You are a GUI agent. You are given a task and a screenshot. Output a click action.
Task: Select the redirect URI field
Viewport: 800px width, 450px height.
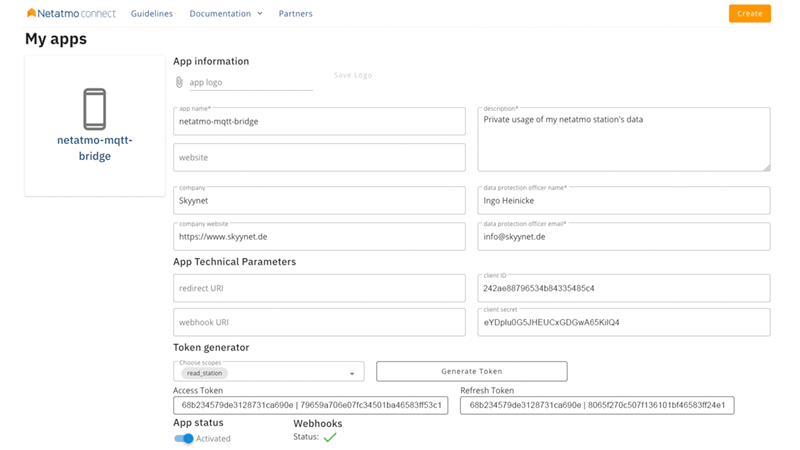(319, 288)
